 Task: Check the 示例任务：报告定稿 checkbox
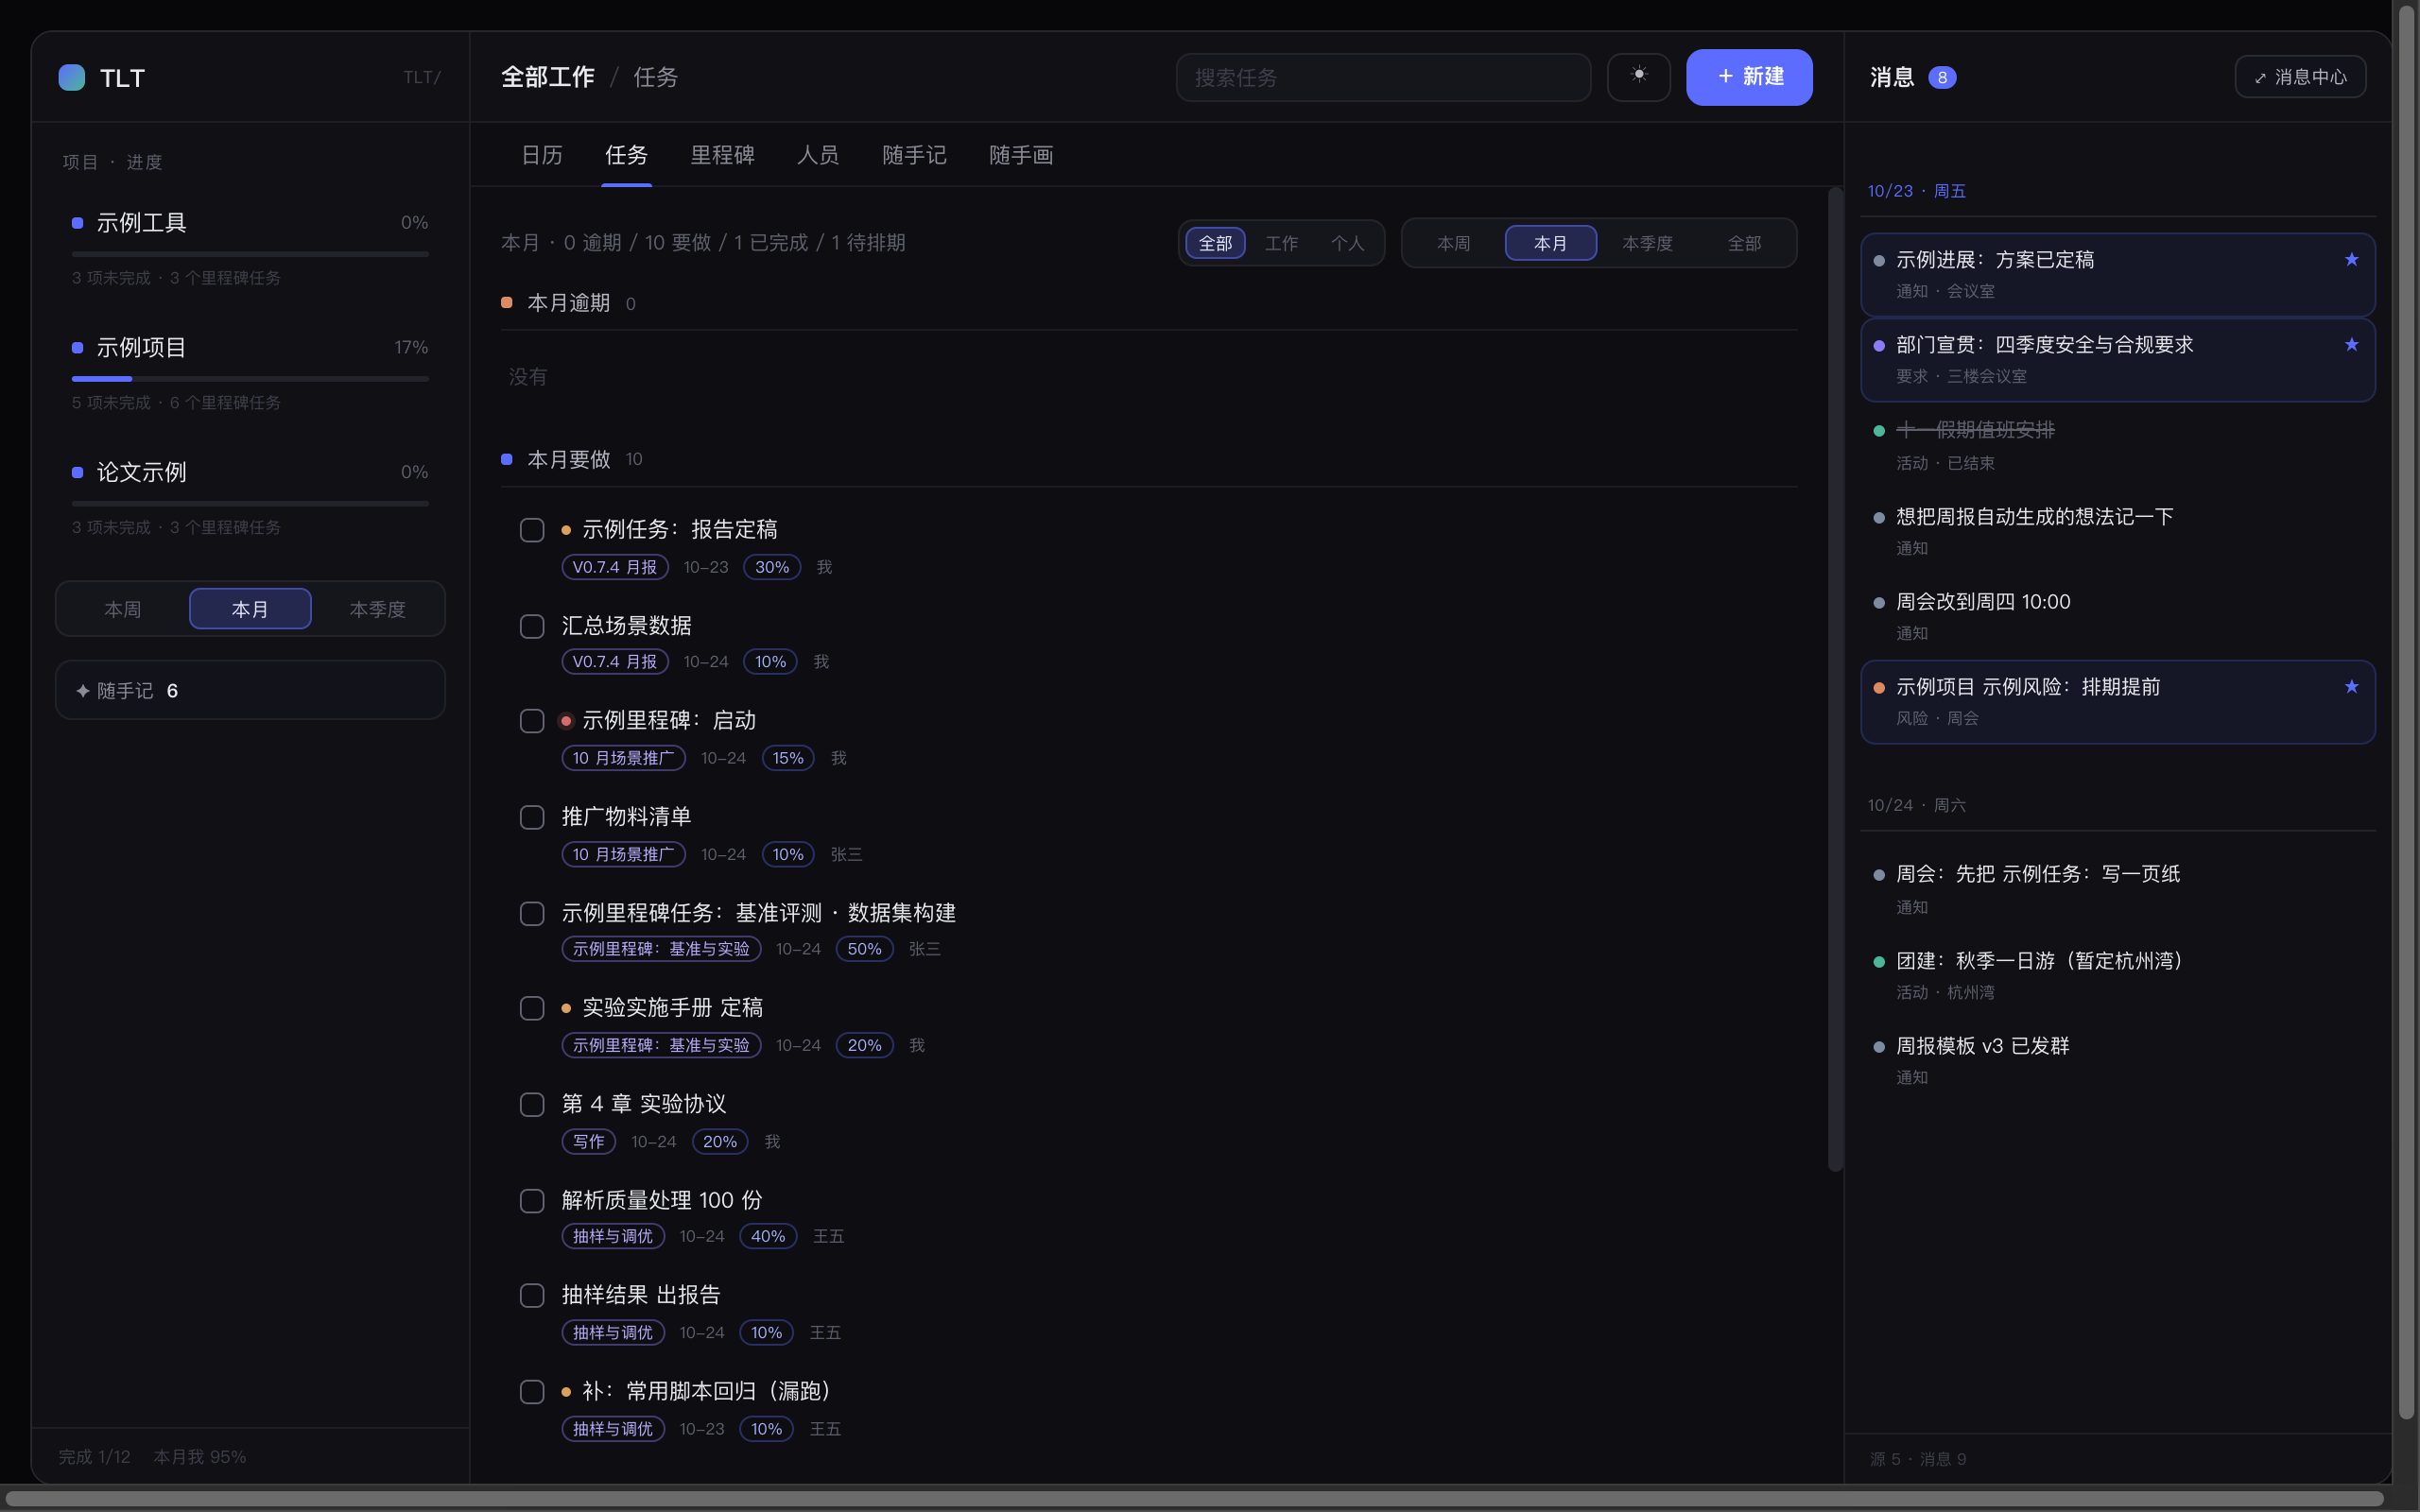coord(532,530)
